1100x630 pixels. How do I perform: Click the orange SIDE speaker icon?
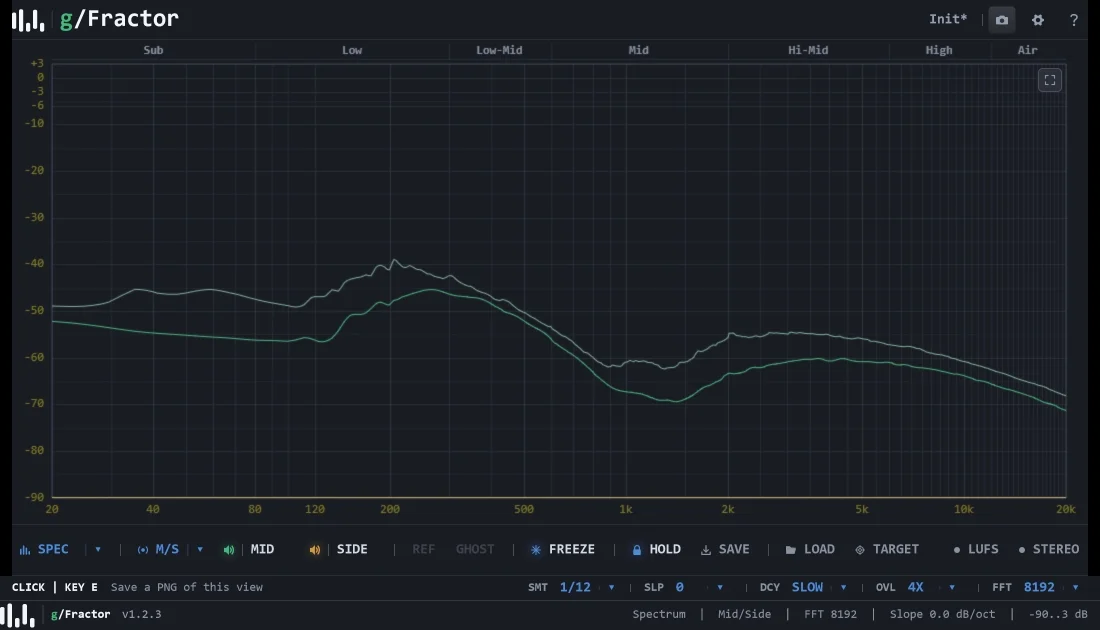pos(315,550)
